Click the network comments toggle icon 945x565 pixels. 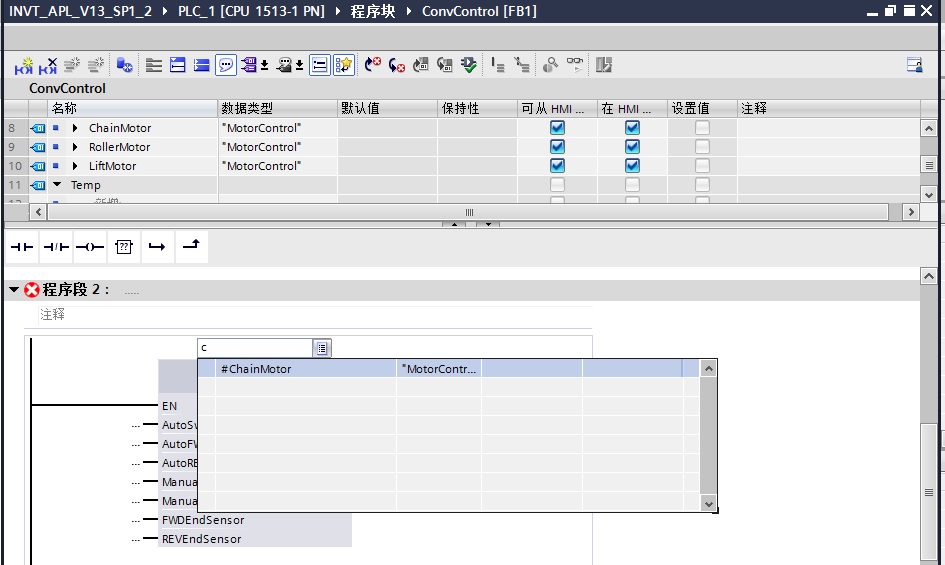(x=284, y=65)
